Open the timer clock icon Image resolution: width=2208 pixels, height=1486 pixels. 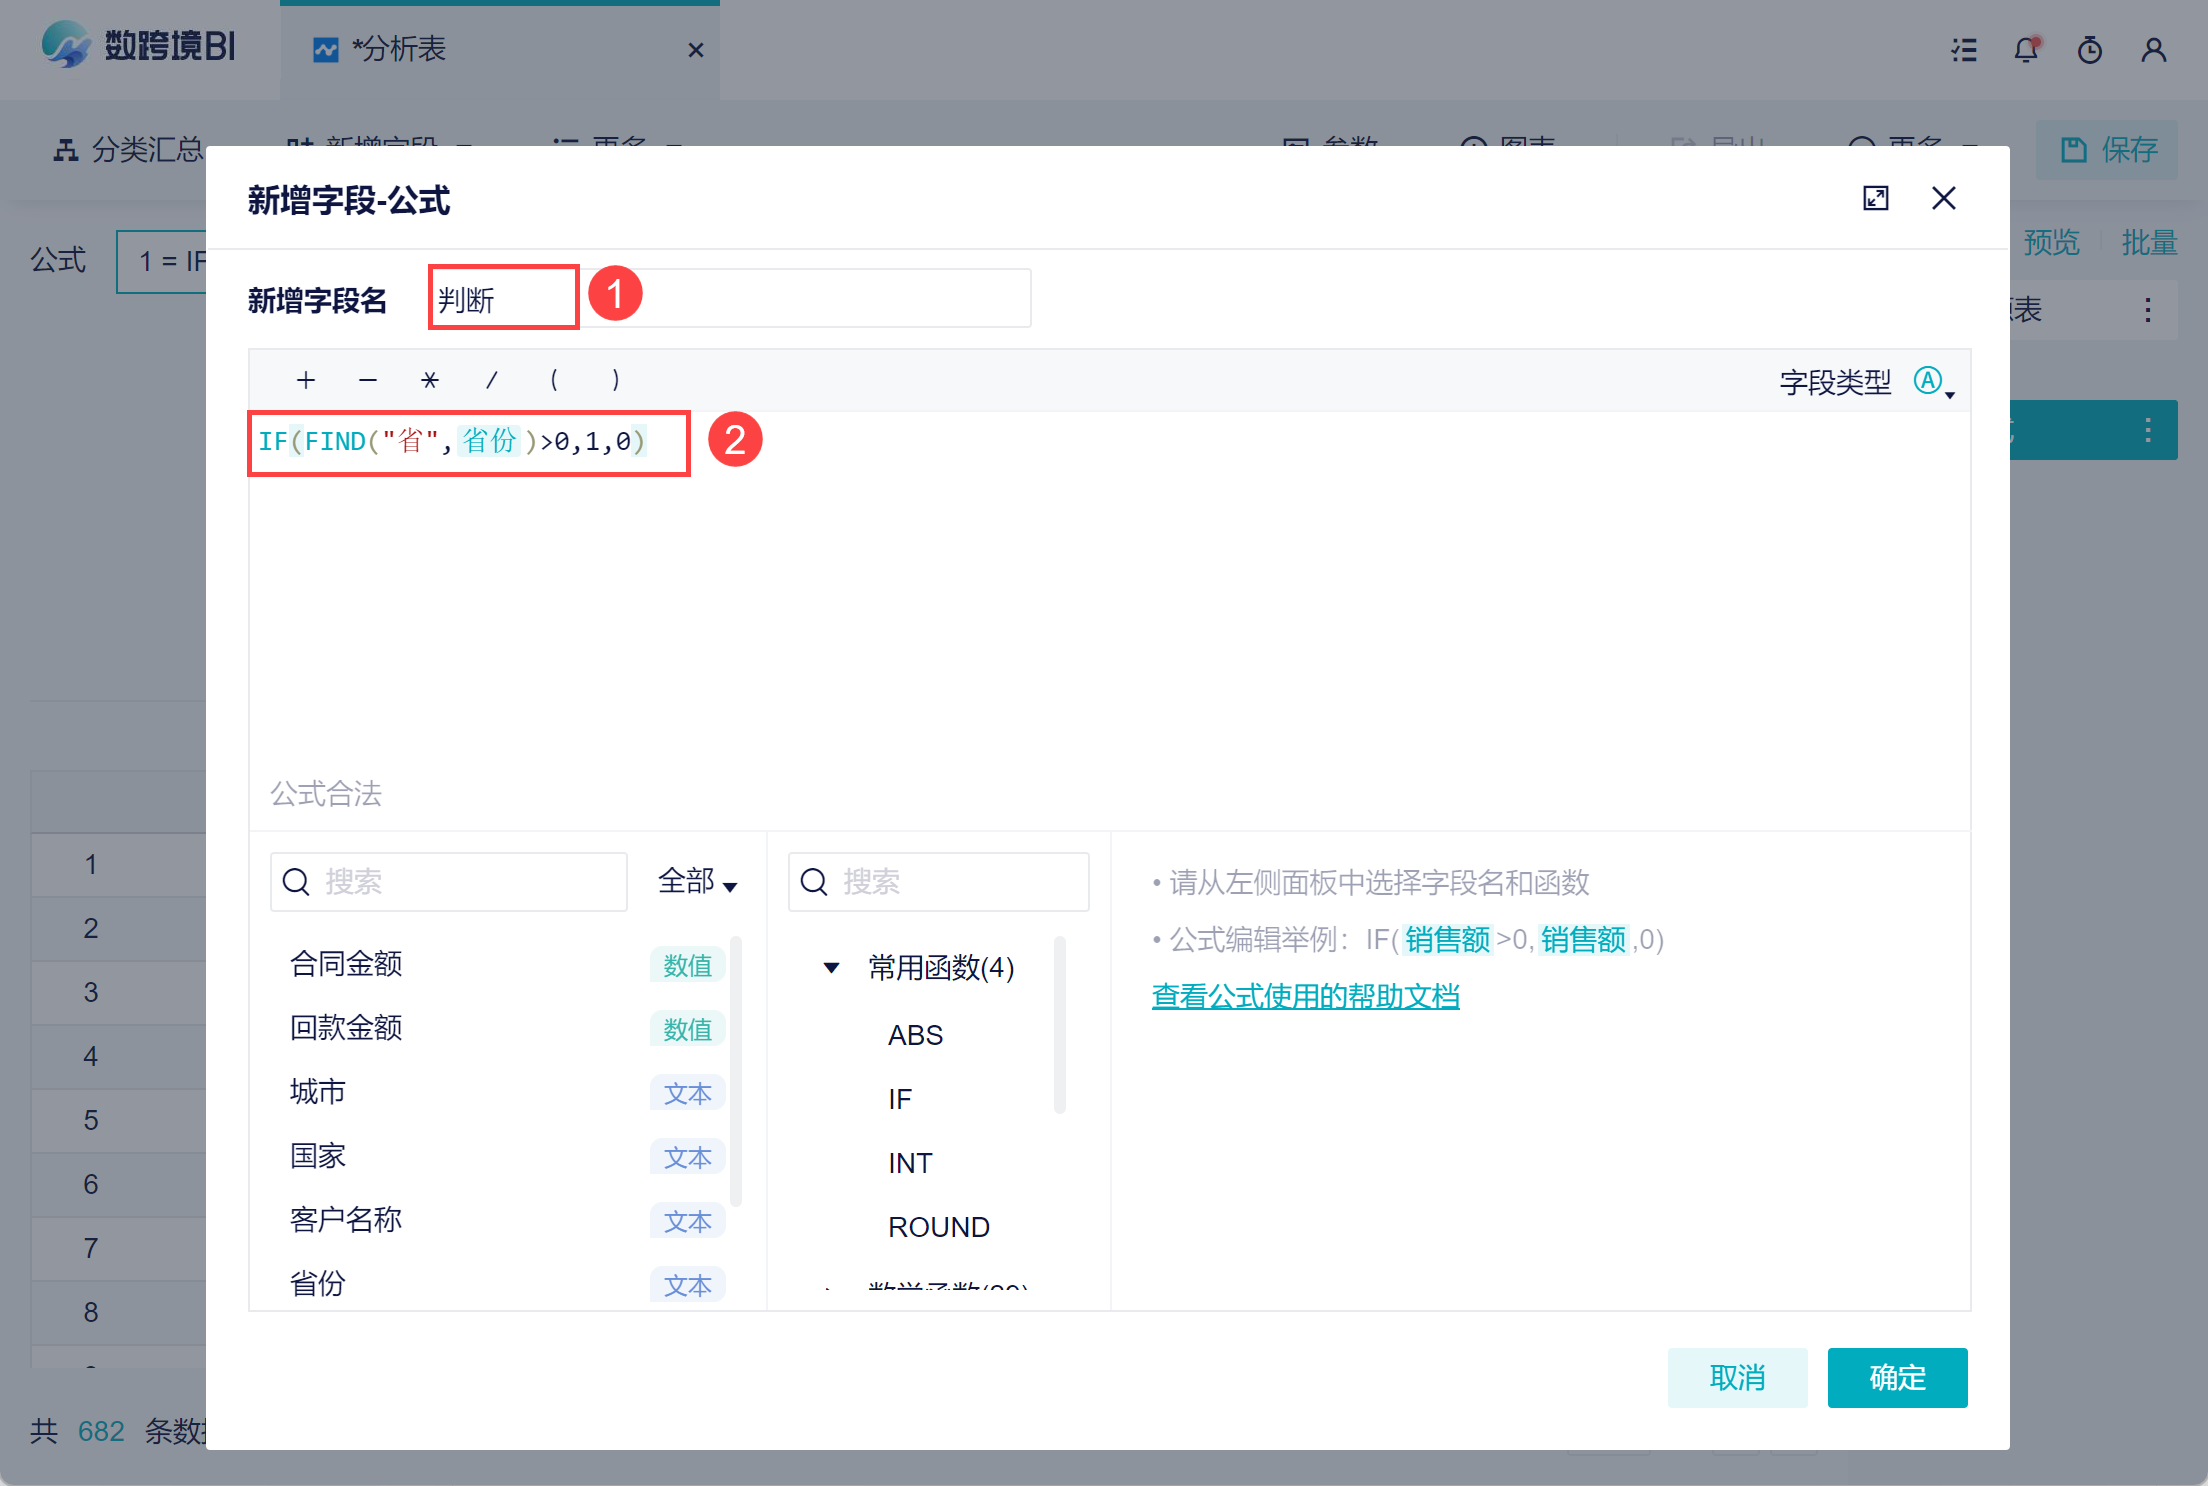pyautogui.click(x=2090, y=50)
